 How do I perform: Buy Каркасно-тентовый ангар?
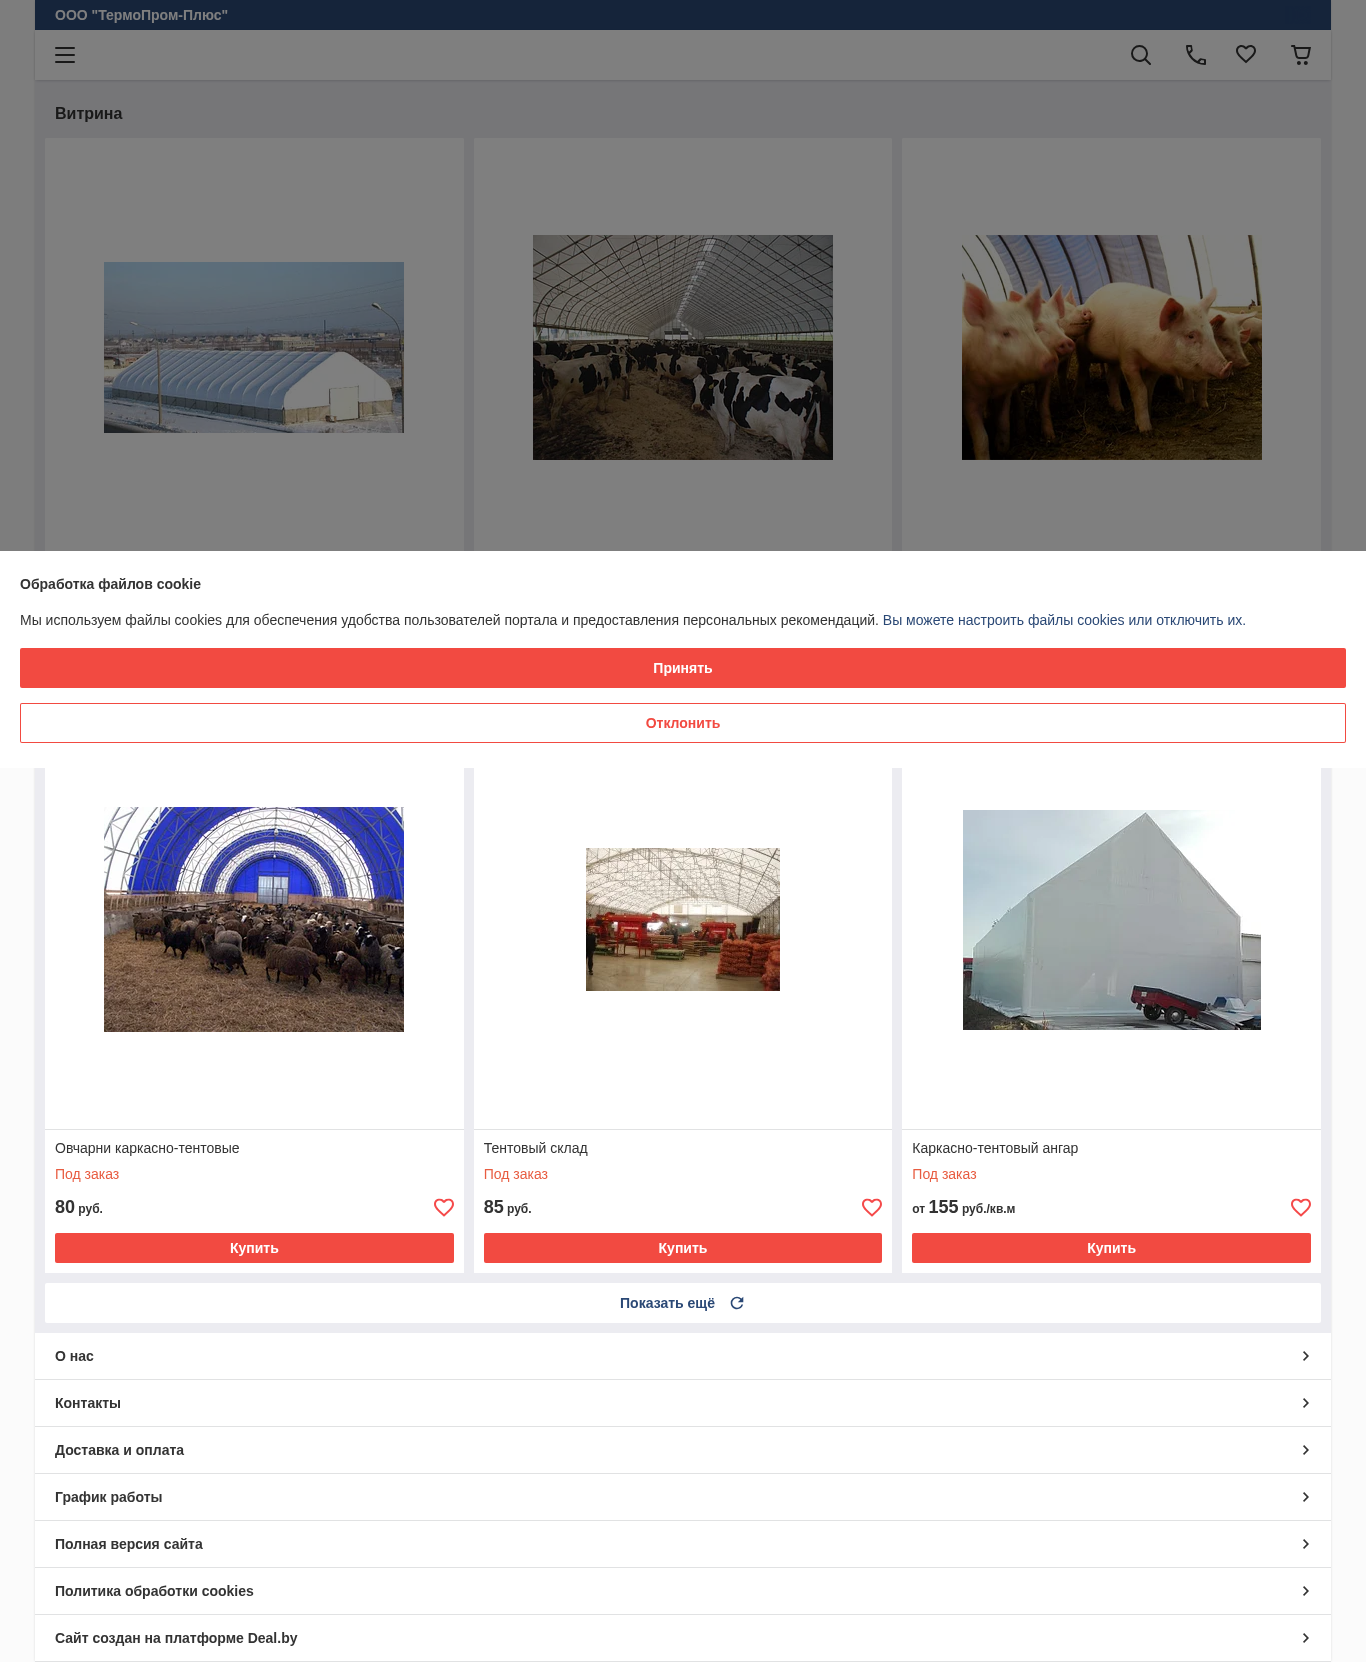click(1111, 1248)
